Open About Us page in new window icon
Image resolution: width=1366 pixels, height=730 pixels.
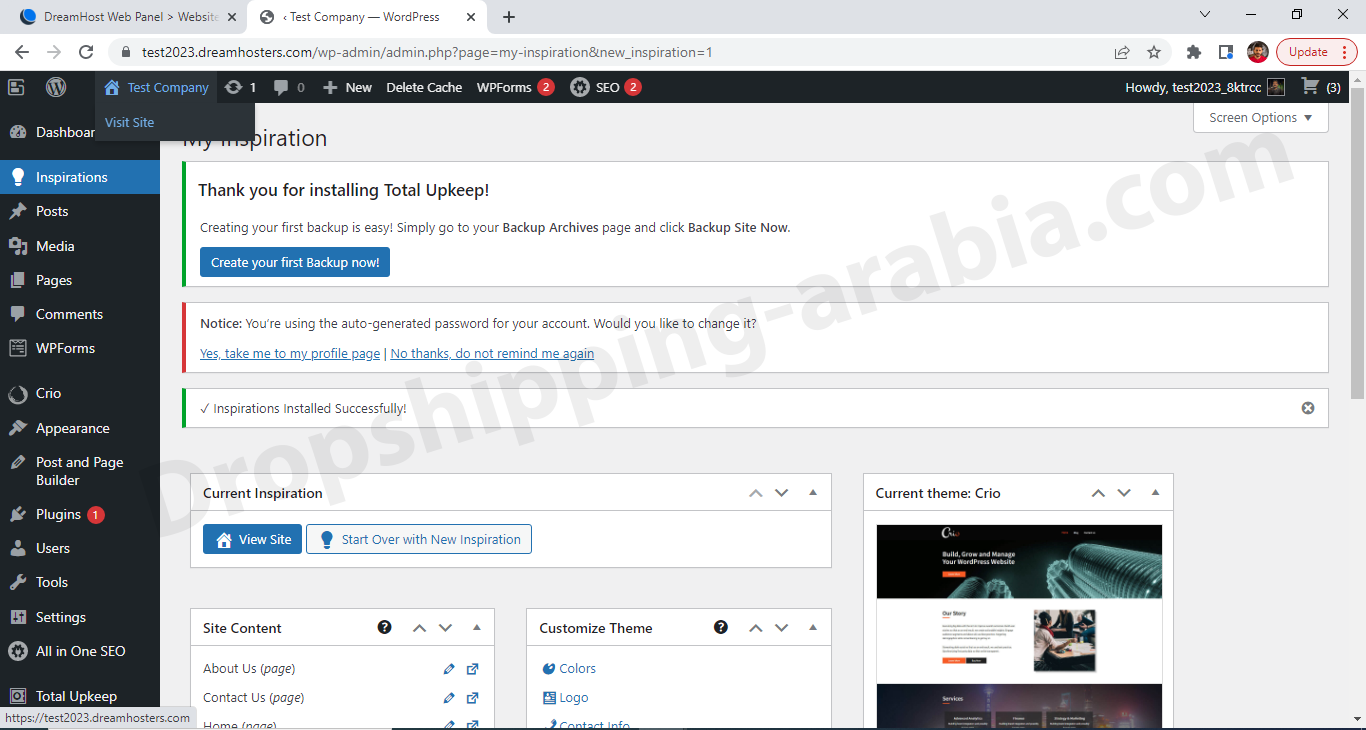pyautogui.click(x=473, y=669)
